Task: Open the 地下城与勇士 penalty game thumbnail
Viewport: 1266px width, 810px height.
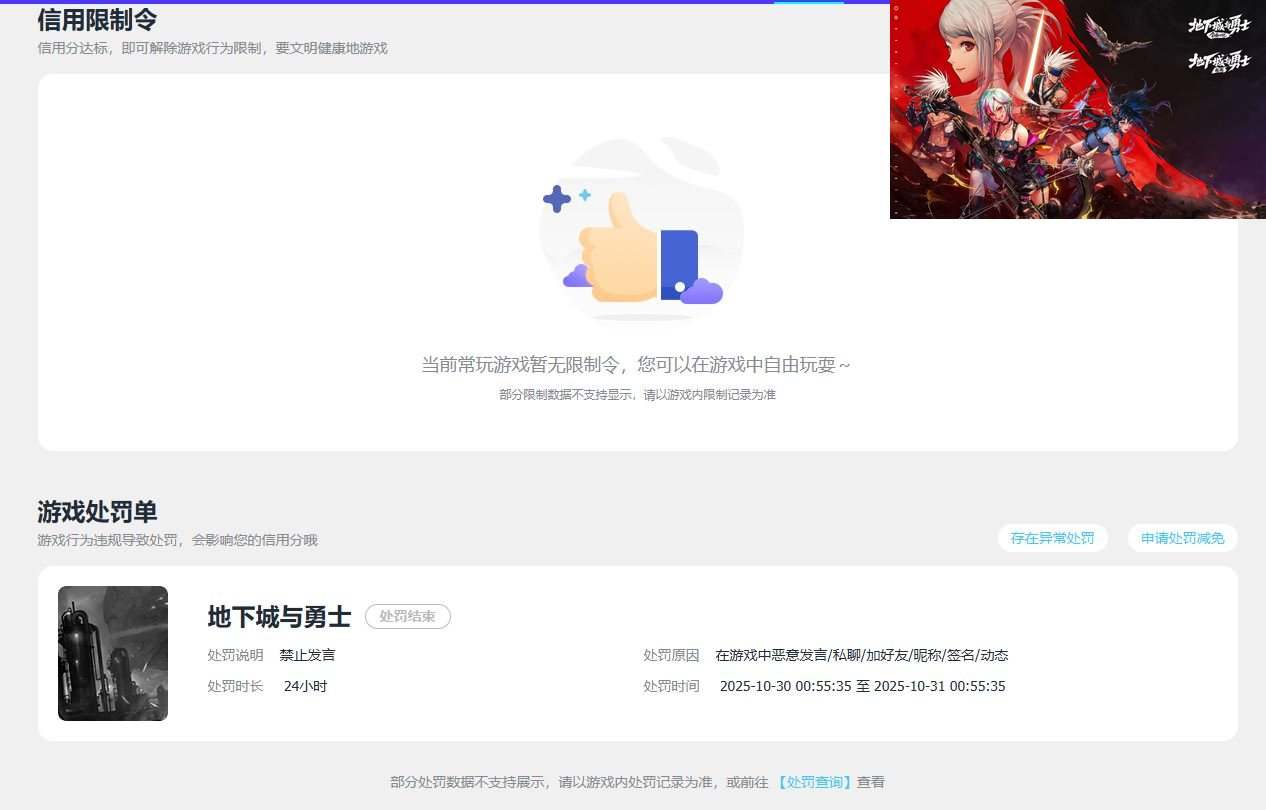Action: tap(113, 653)
